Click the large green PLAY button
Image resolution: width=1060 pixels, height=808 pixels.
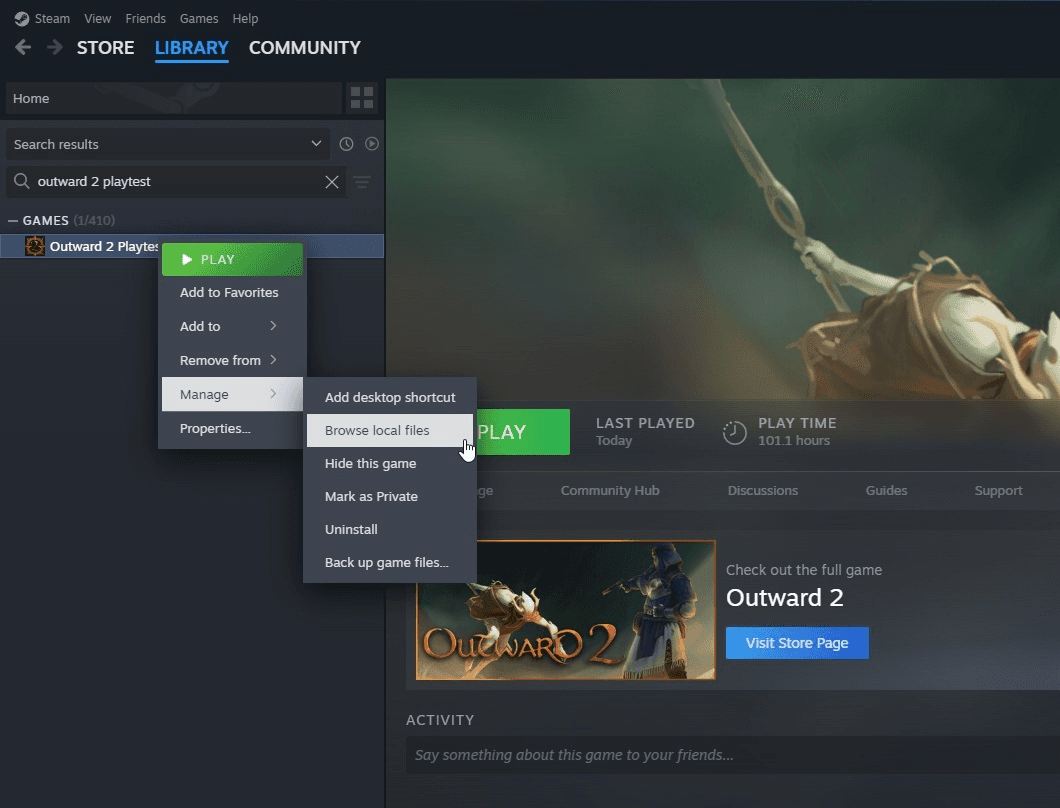point(523,432)
